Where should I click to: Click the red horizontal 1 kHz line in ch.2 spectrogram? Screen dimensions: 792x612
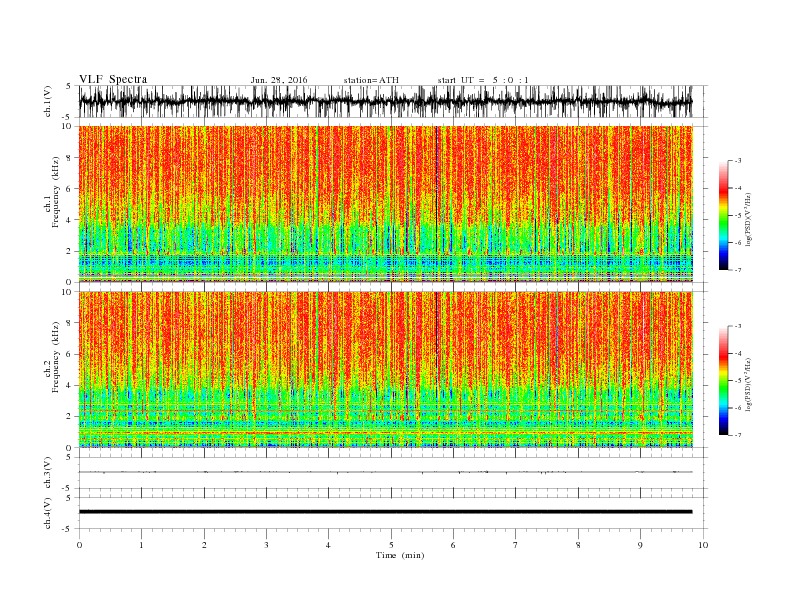tap(386, 432)
